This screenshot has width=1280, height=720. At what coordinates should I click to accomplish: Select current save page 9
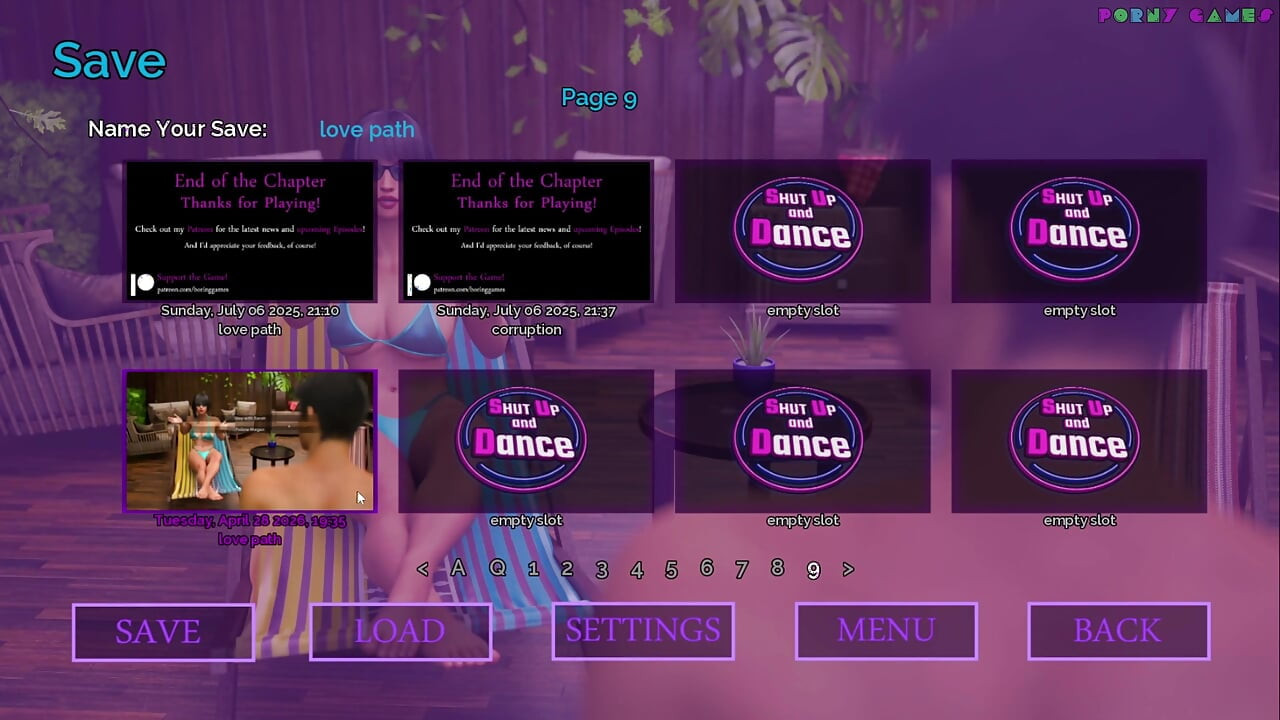[x=813, y=570]
